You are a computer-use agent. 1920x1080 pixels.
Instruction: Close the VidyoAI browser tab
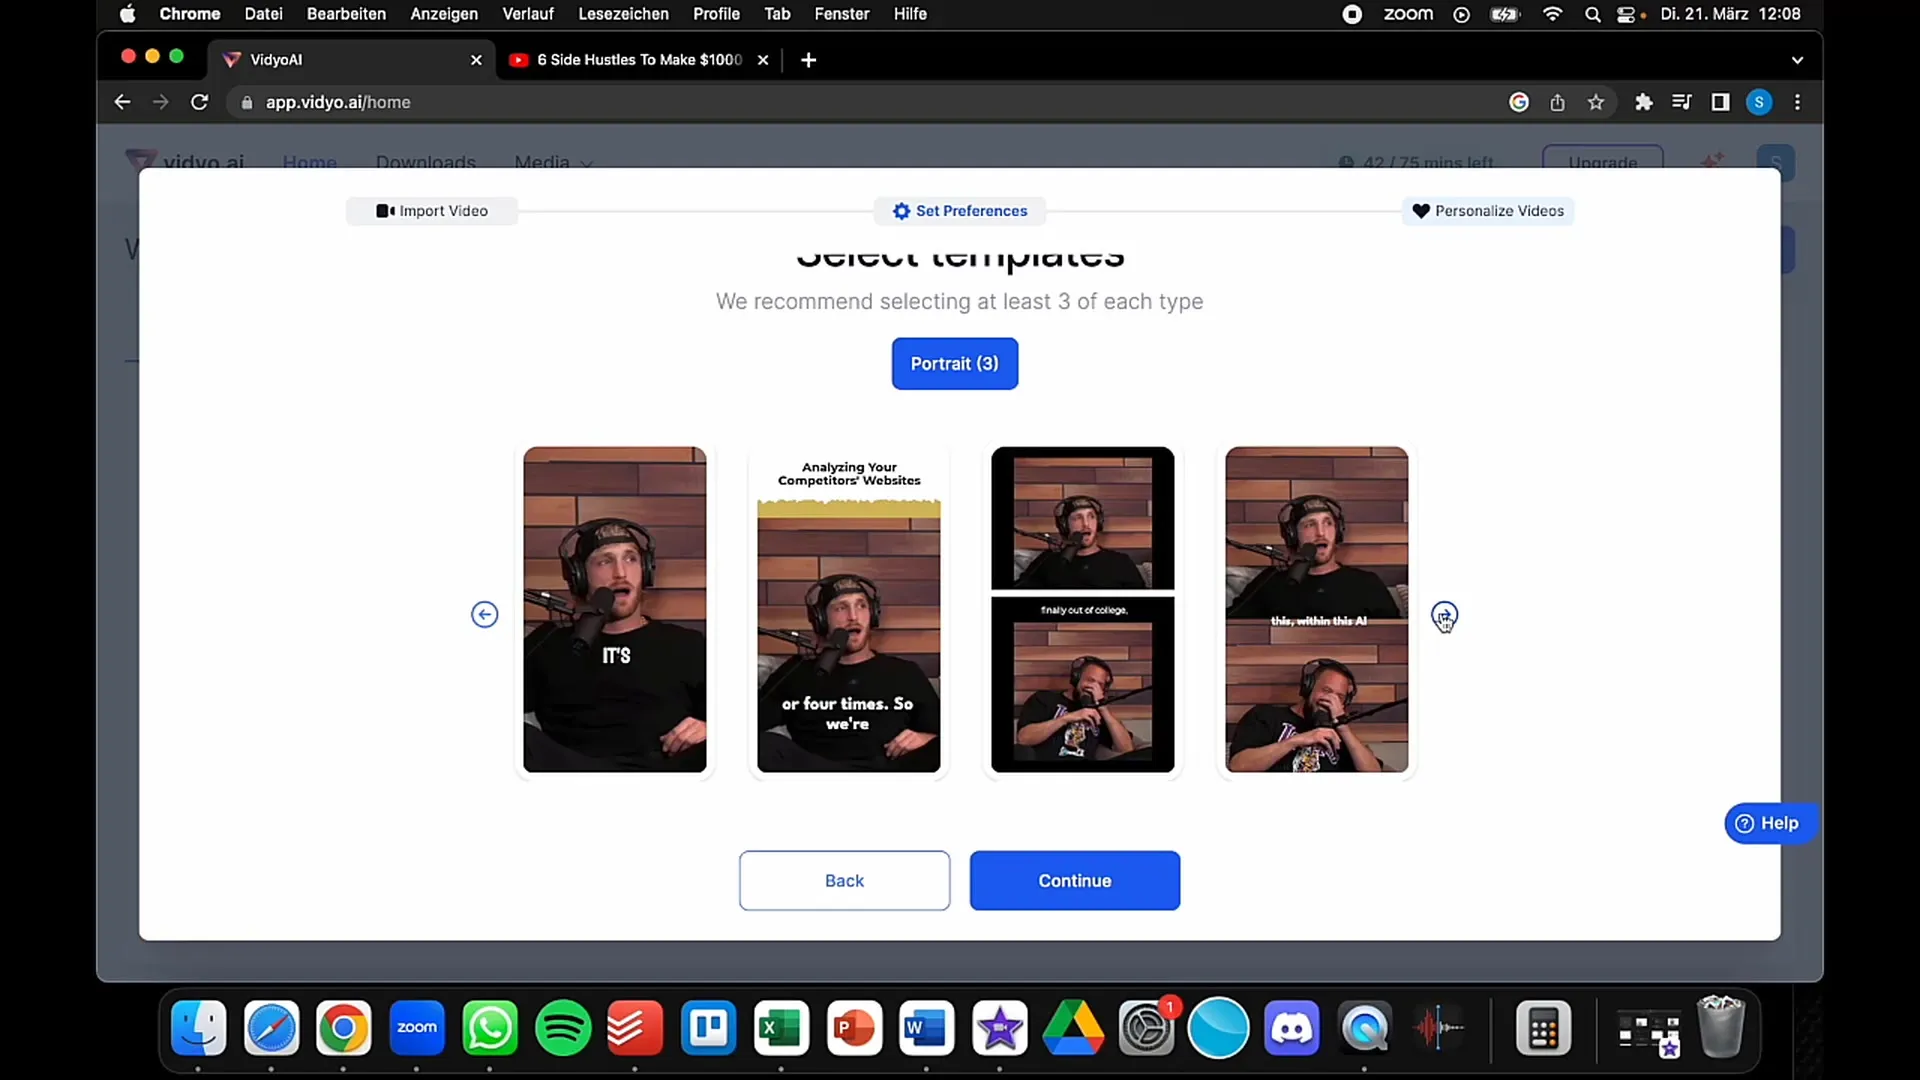[476, 60]
